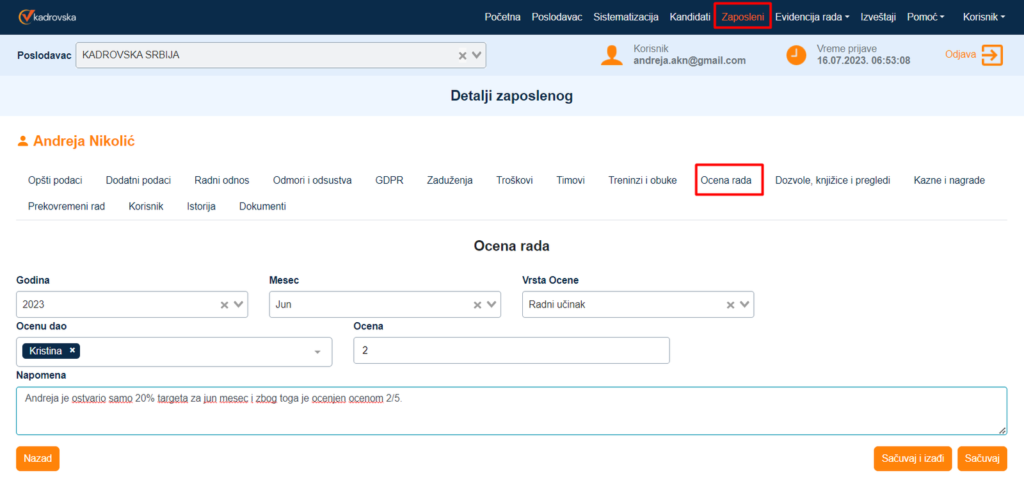Expand the Godina dropdown arrow
Viewport: 1024px width, 499px height.
click(x=239, y=305)
